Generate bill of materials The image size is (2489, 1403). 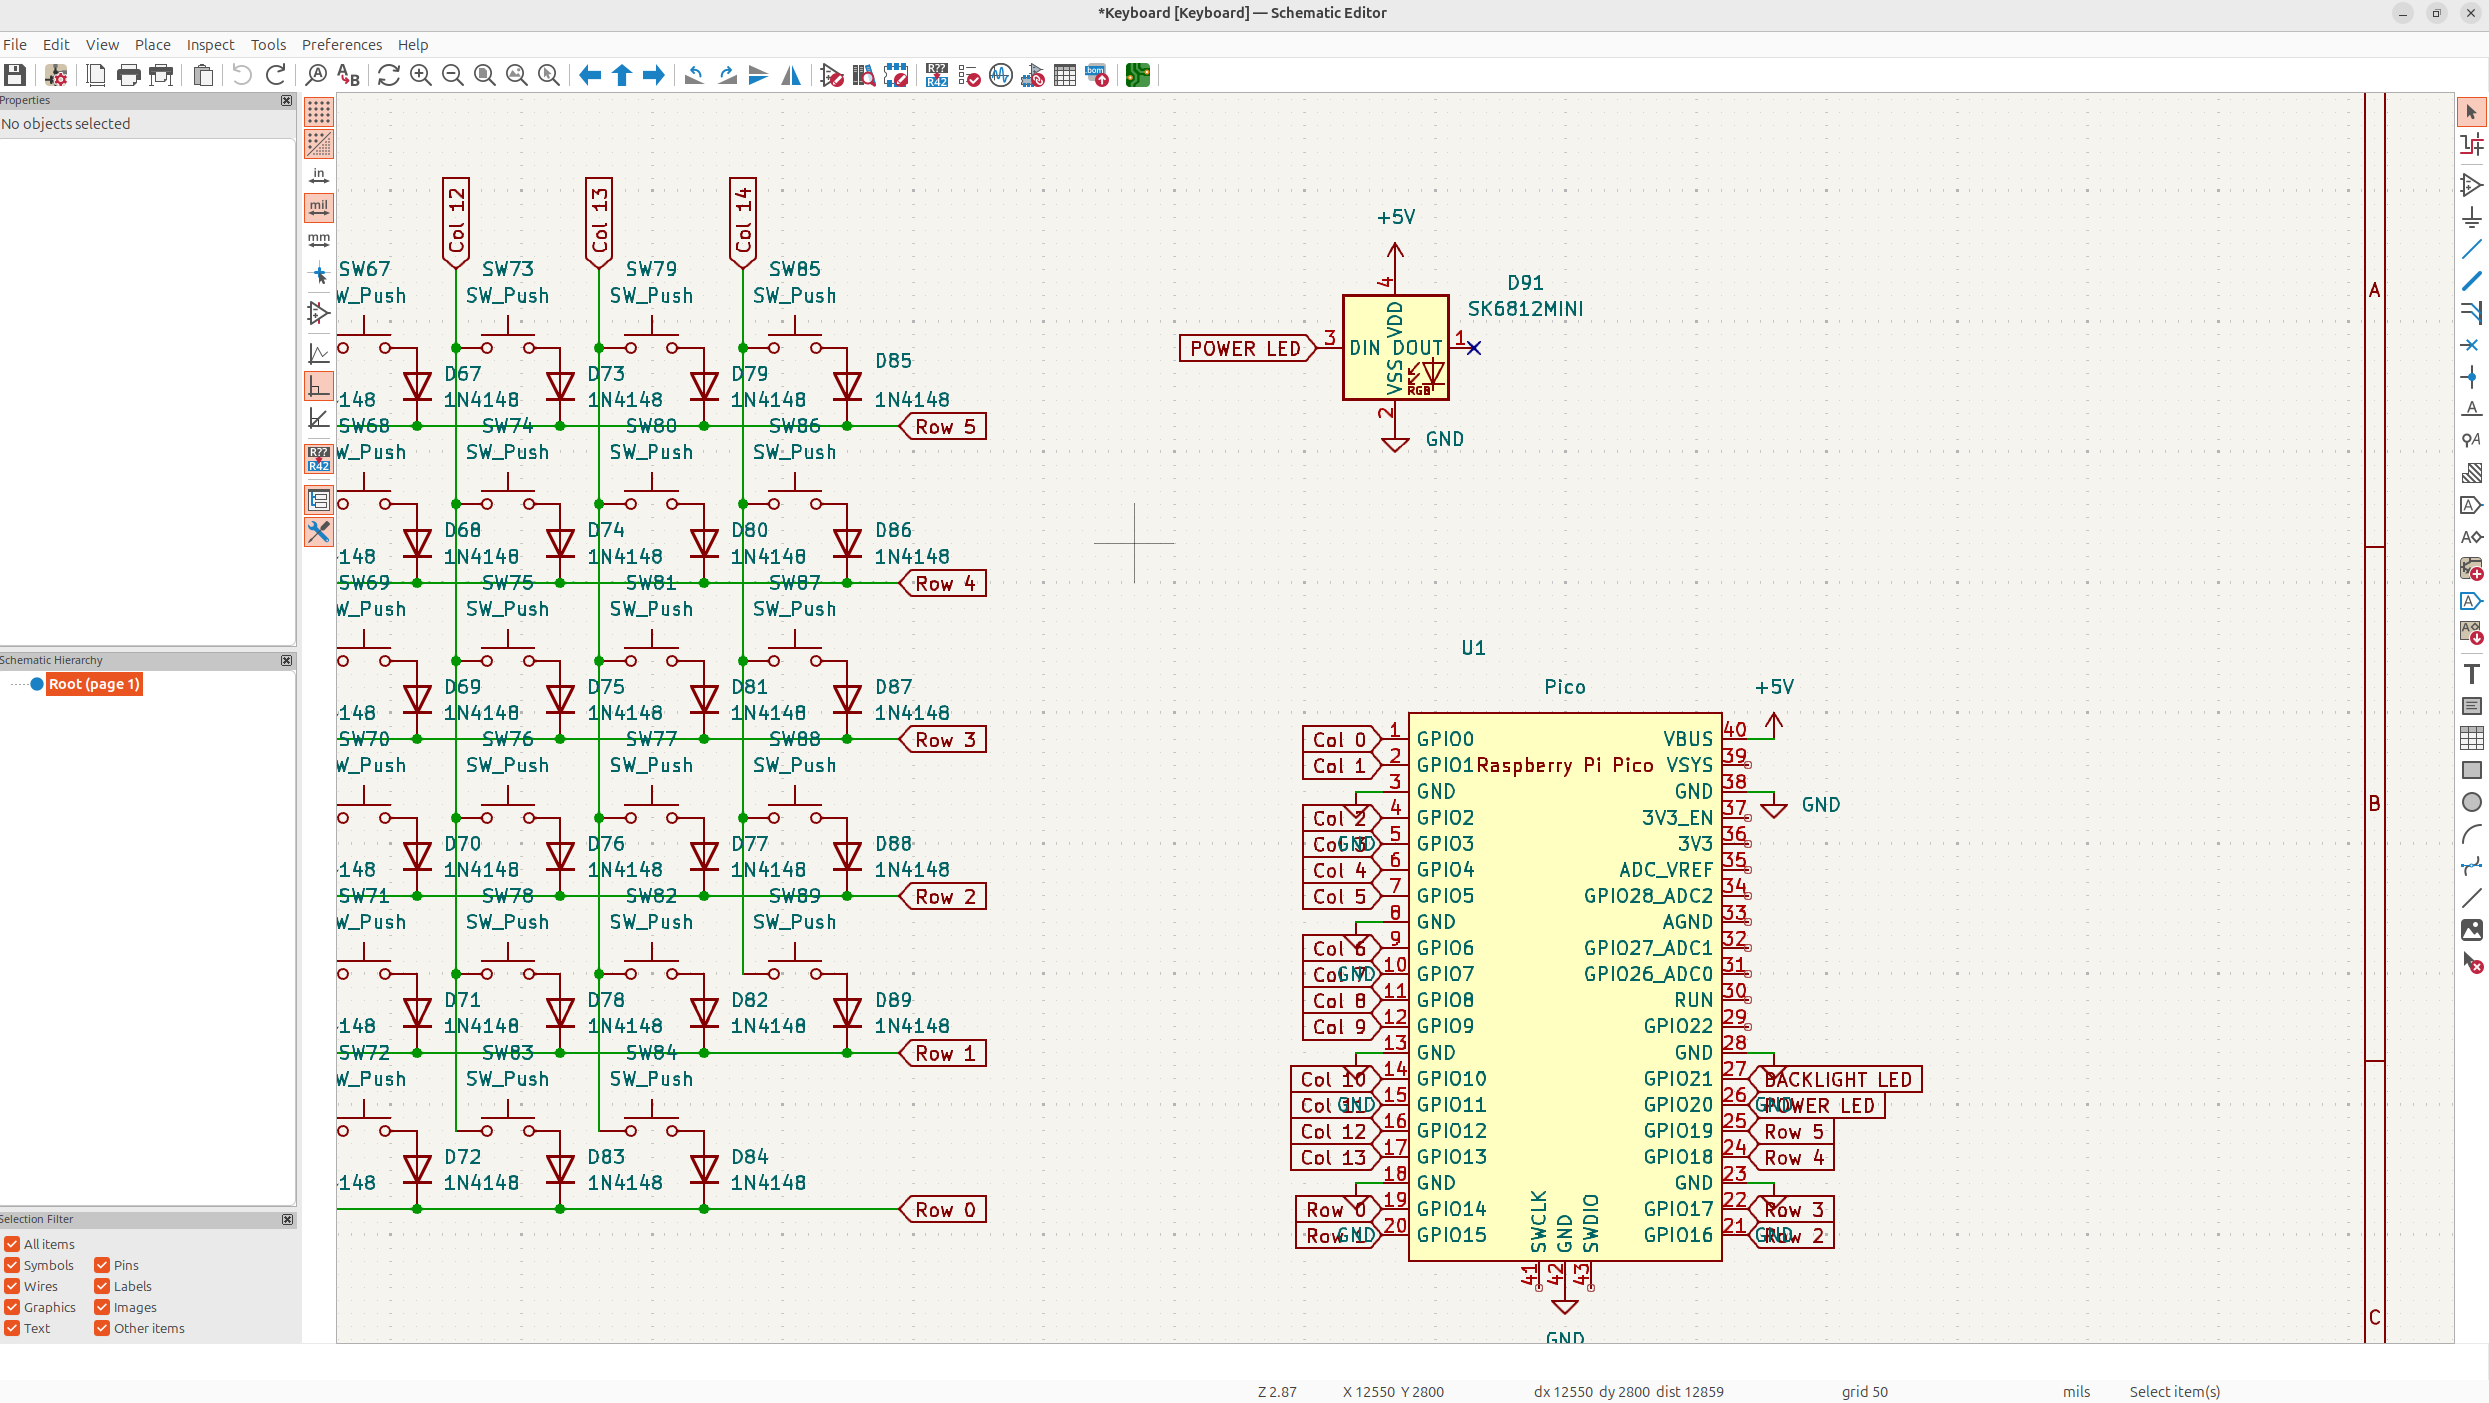1097,75
